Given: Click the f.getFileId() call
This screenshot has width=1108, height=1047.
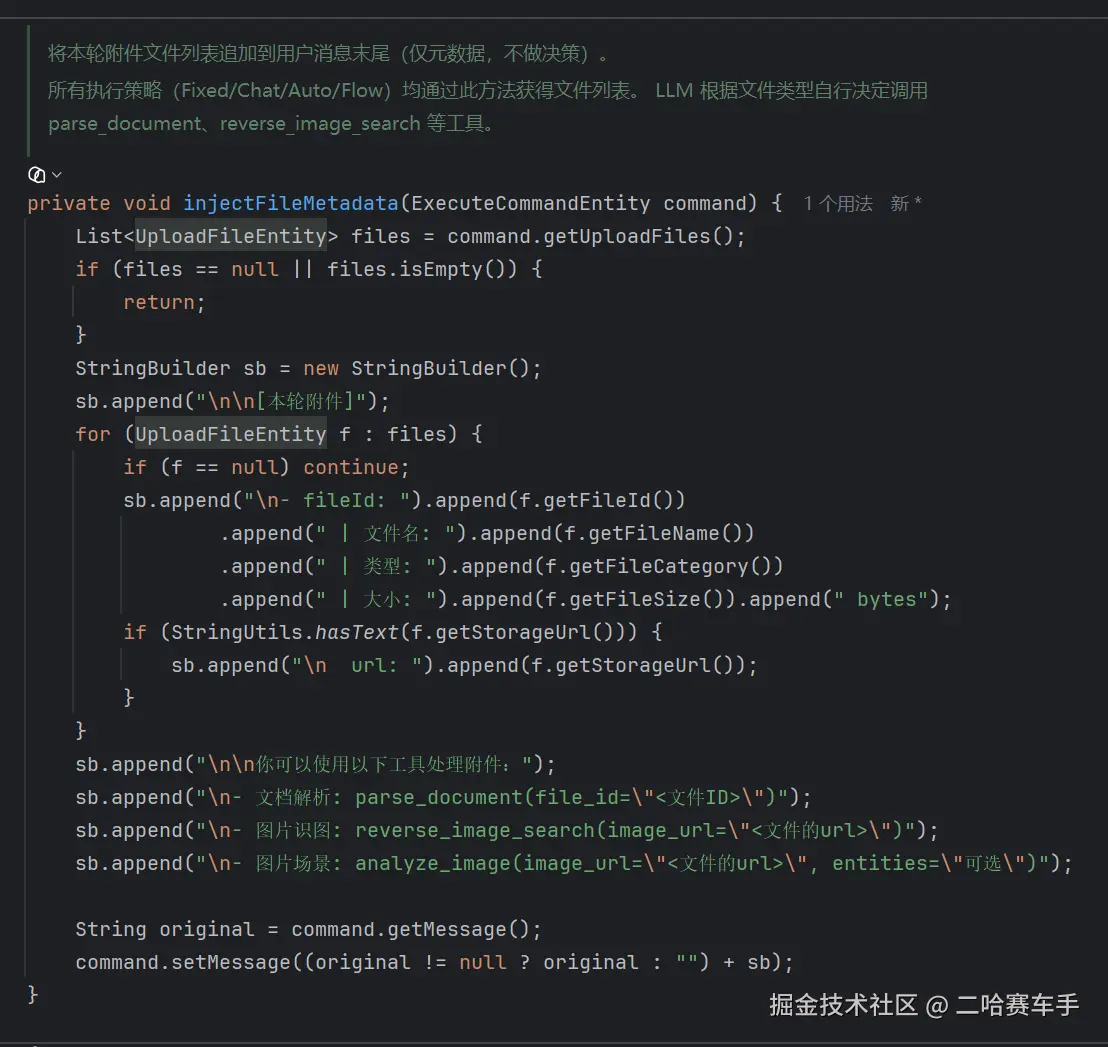Looking at the screenshot, I should (x=596, y=500).
